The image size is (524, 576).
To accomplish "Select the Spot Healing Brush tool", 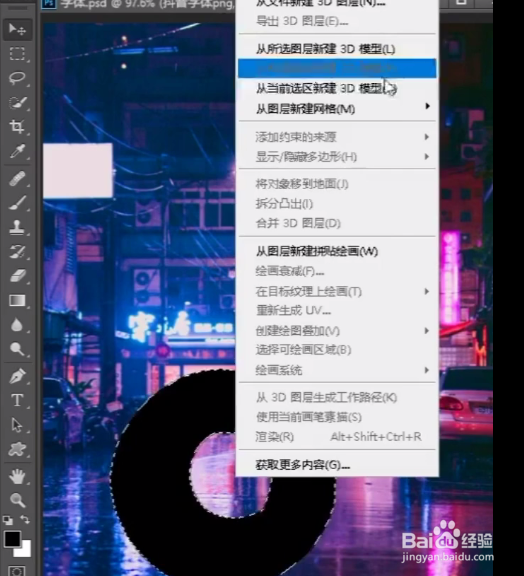I will click(x=17, y=179).
